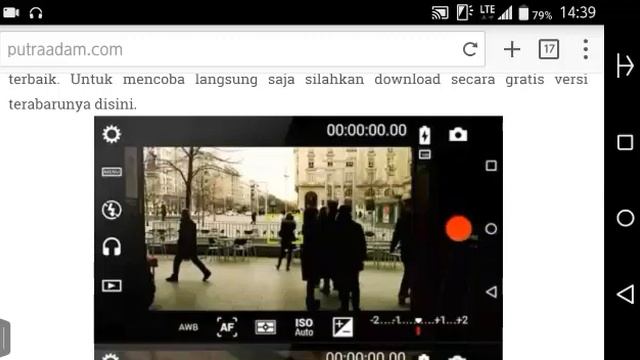The image size is (640, 360).
Task: Open a new browser tab
Action: [x=512, y=49]
